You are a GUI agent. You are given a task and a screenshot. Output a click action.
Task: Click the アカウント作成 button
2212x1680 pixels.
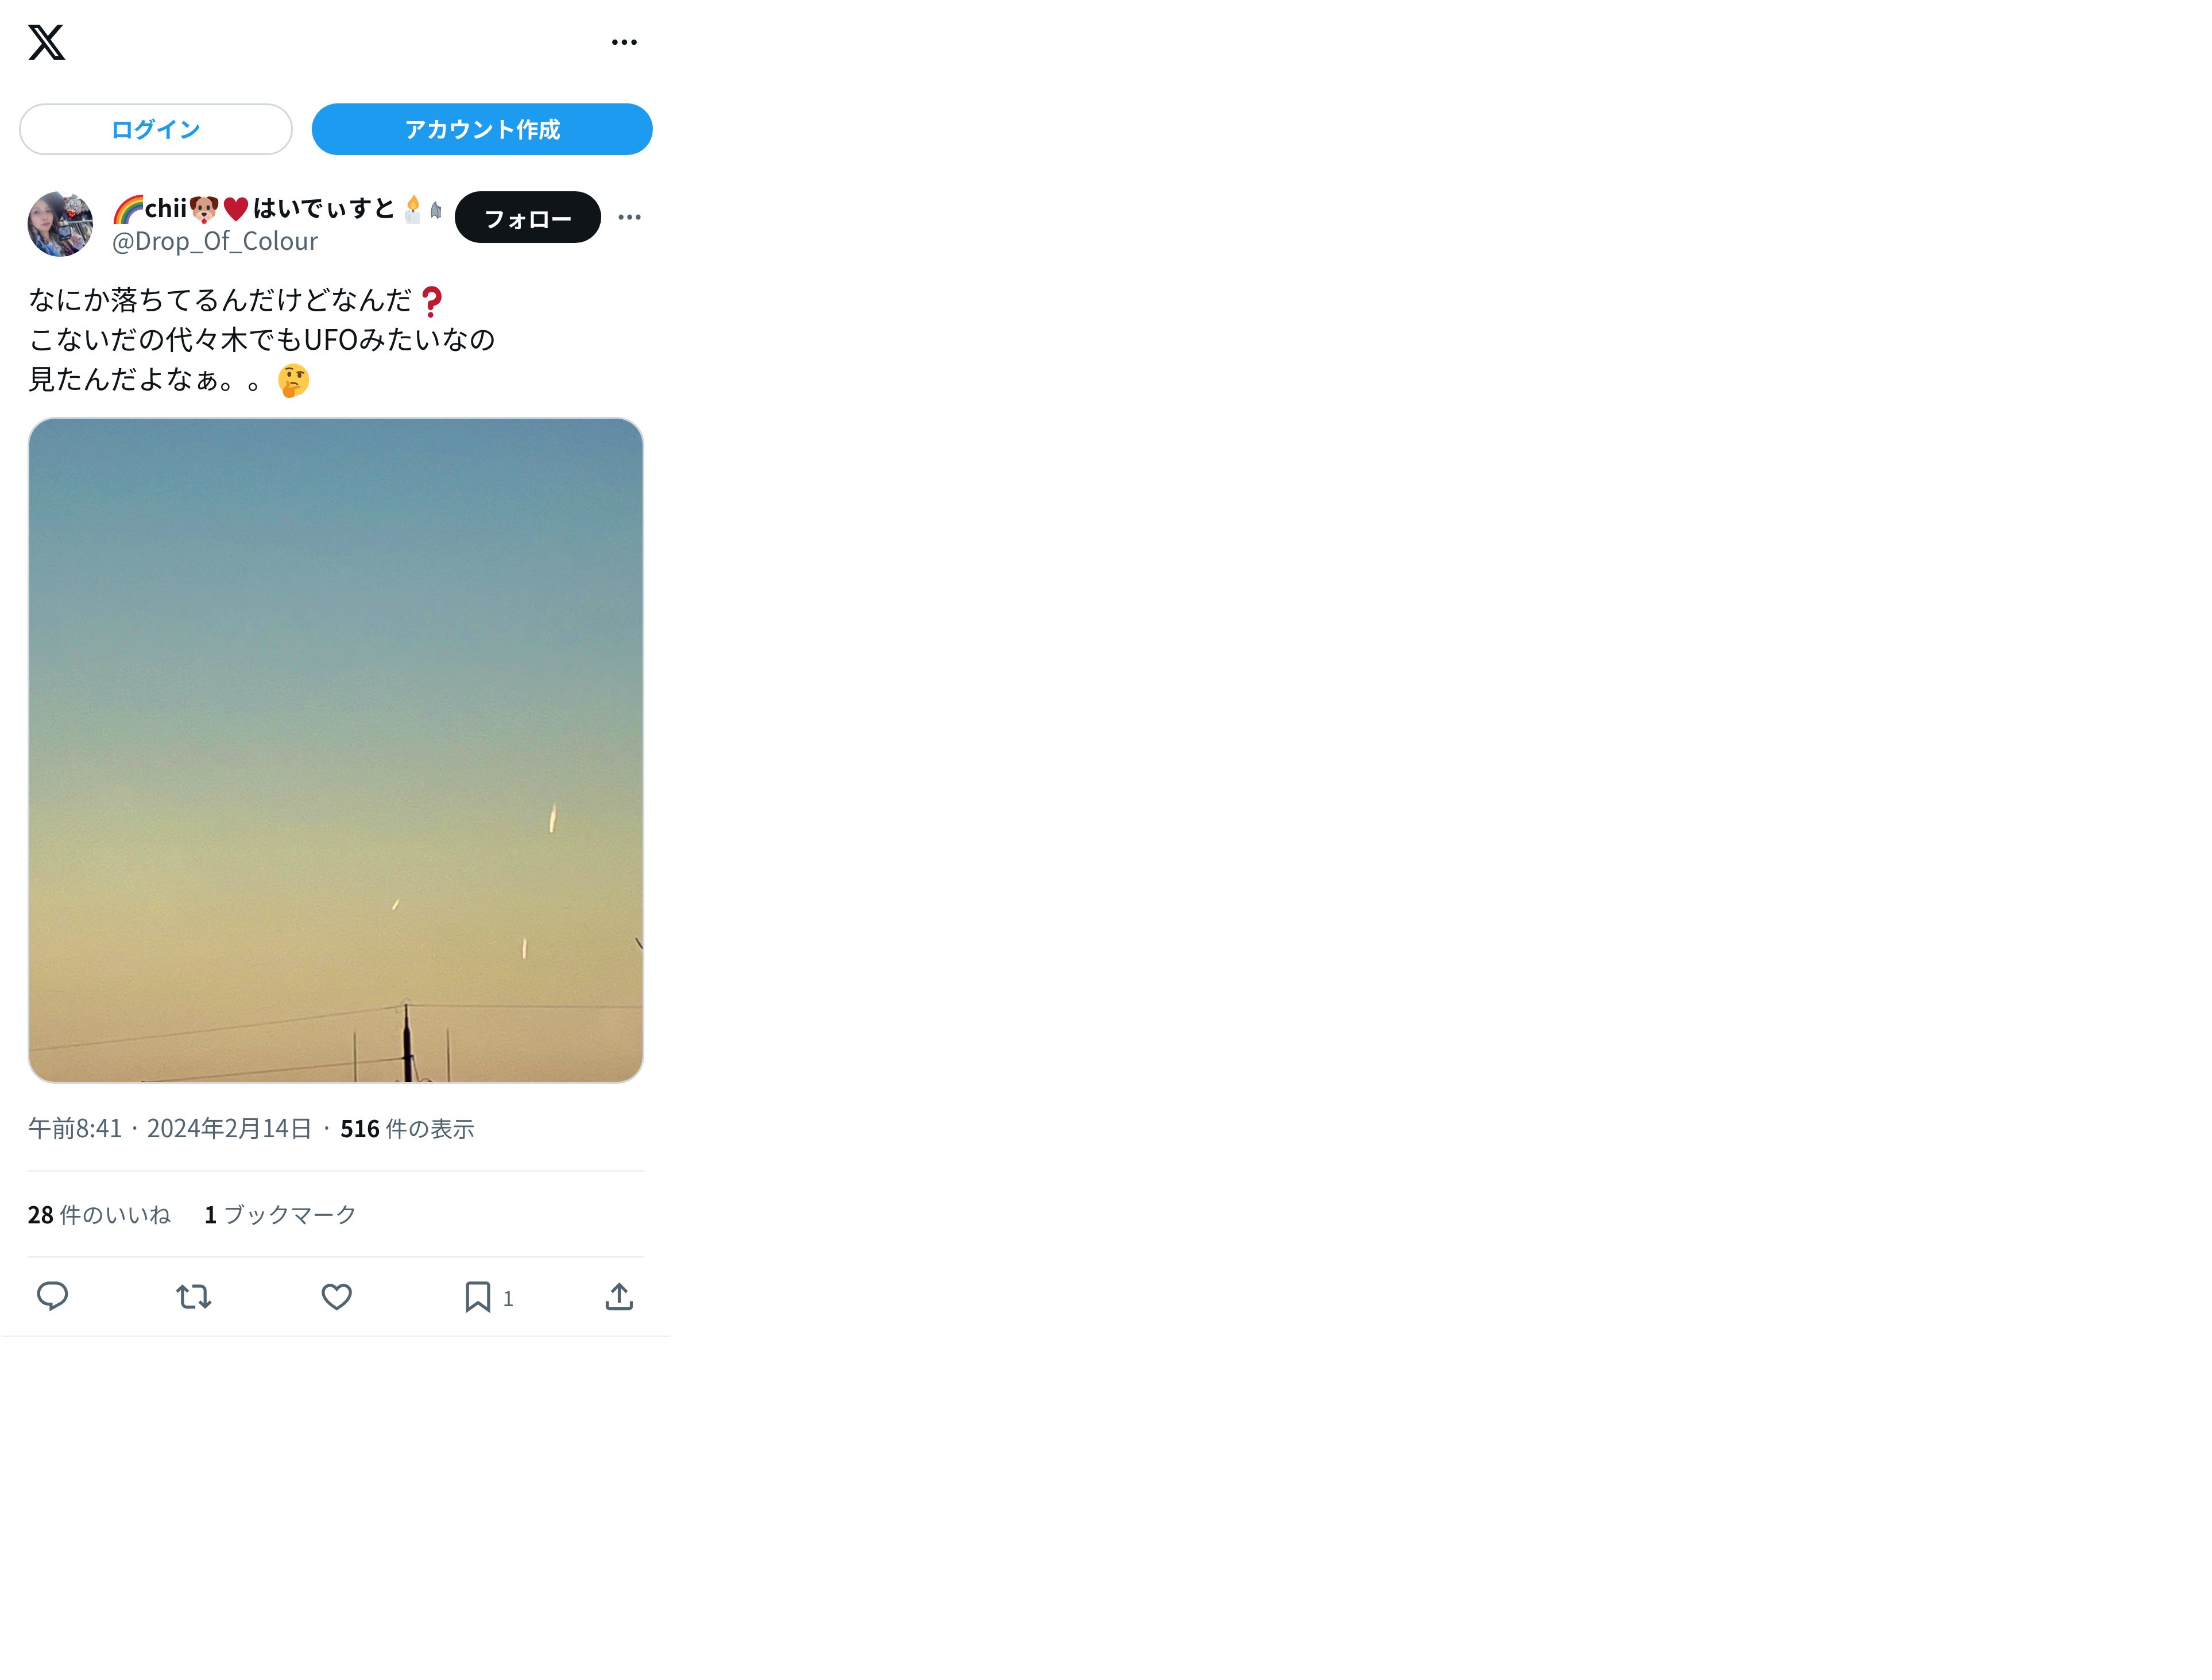click(482, 129)
